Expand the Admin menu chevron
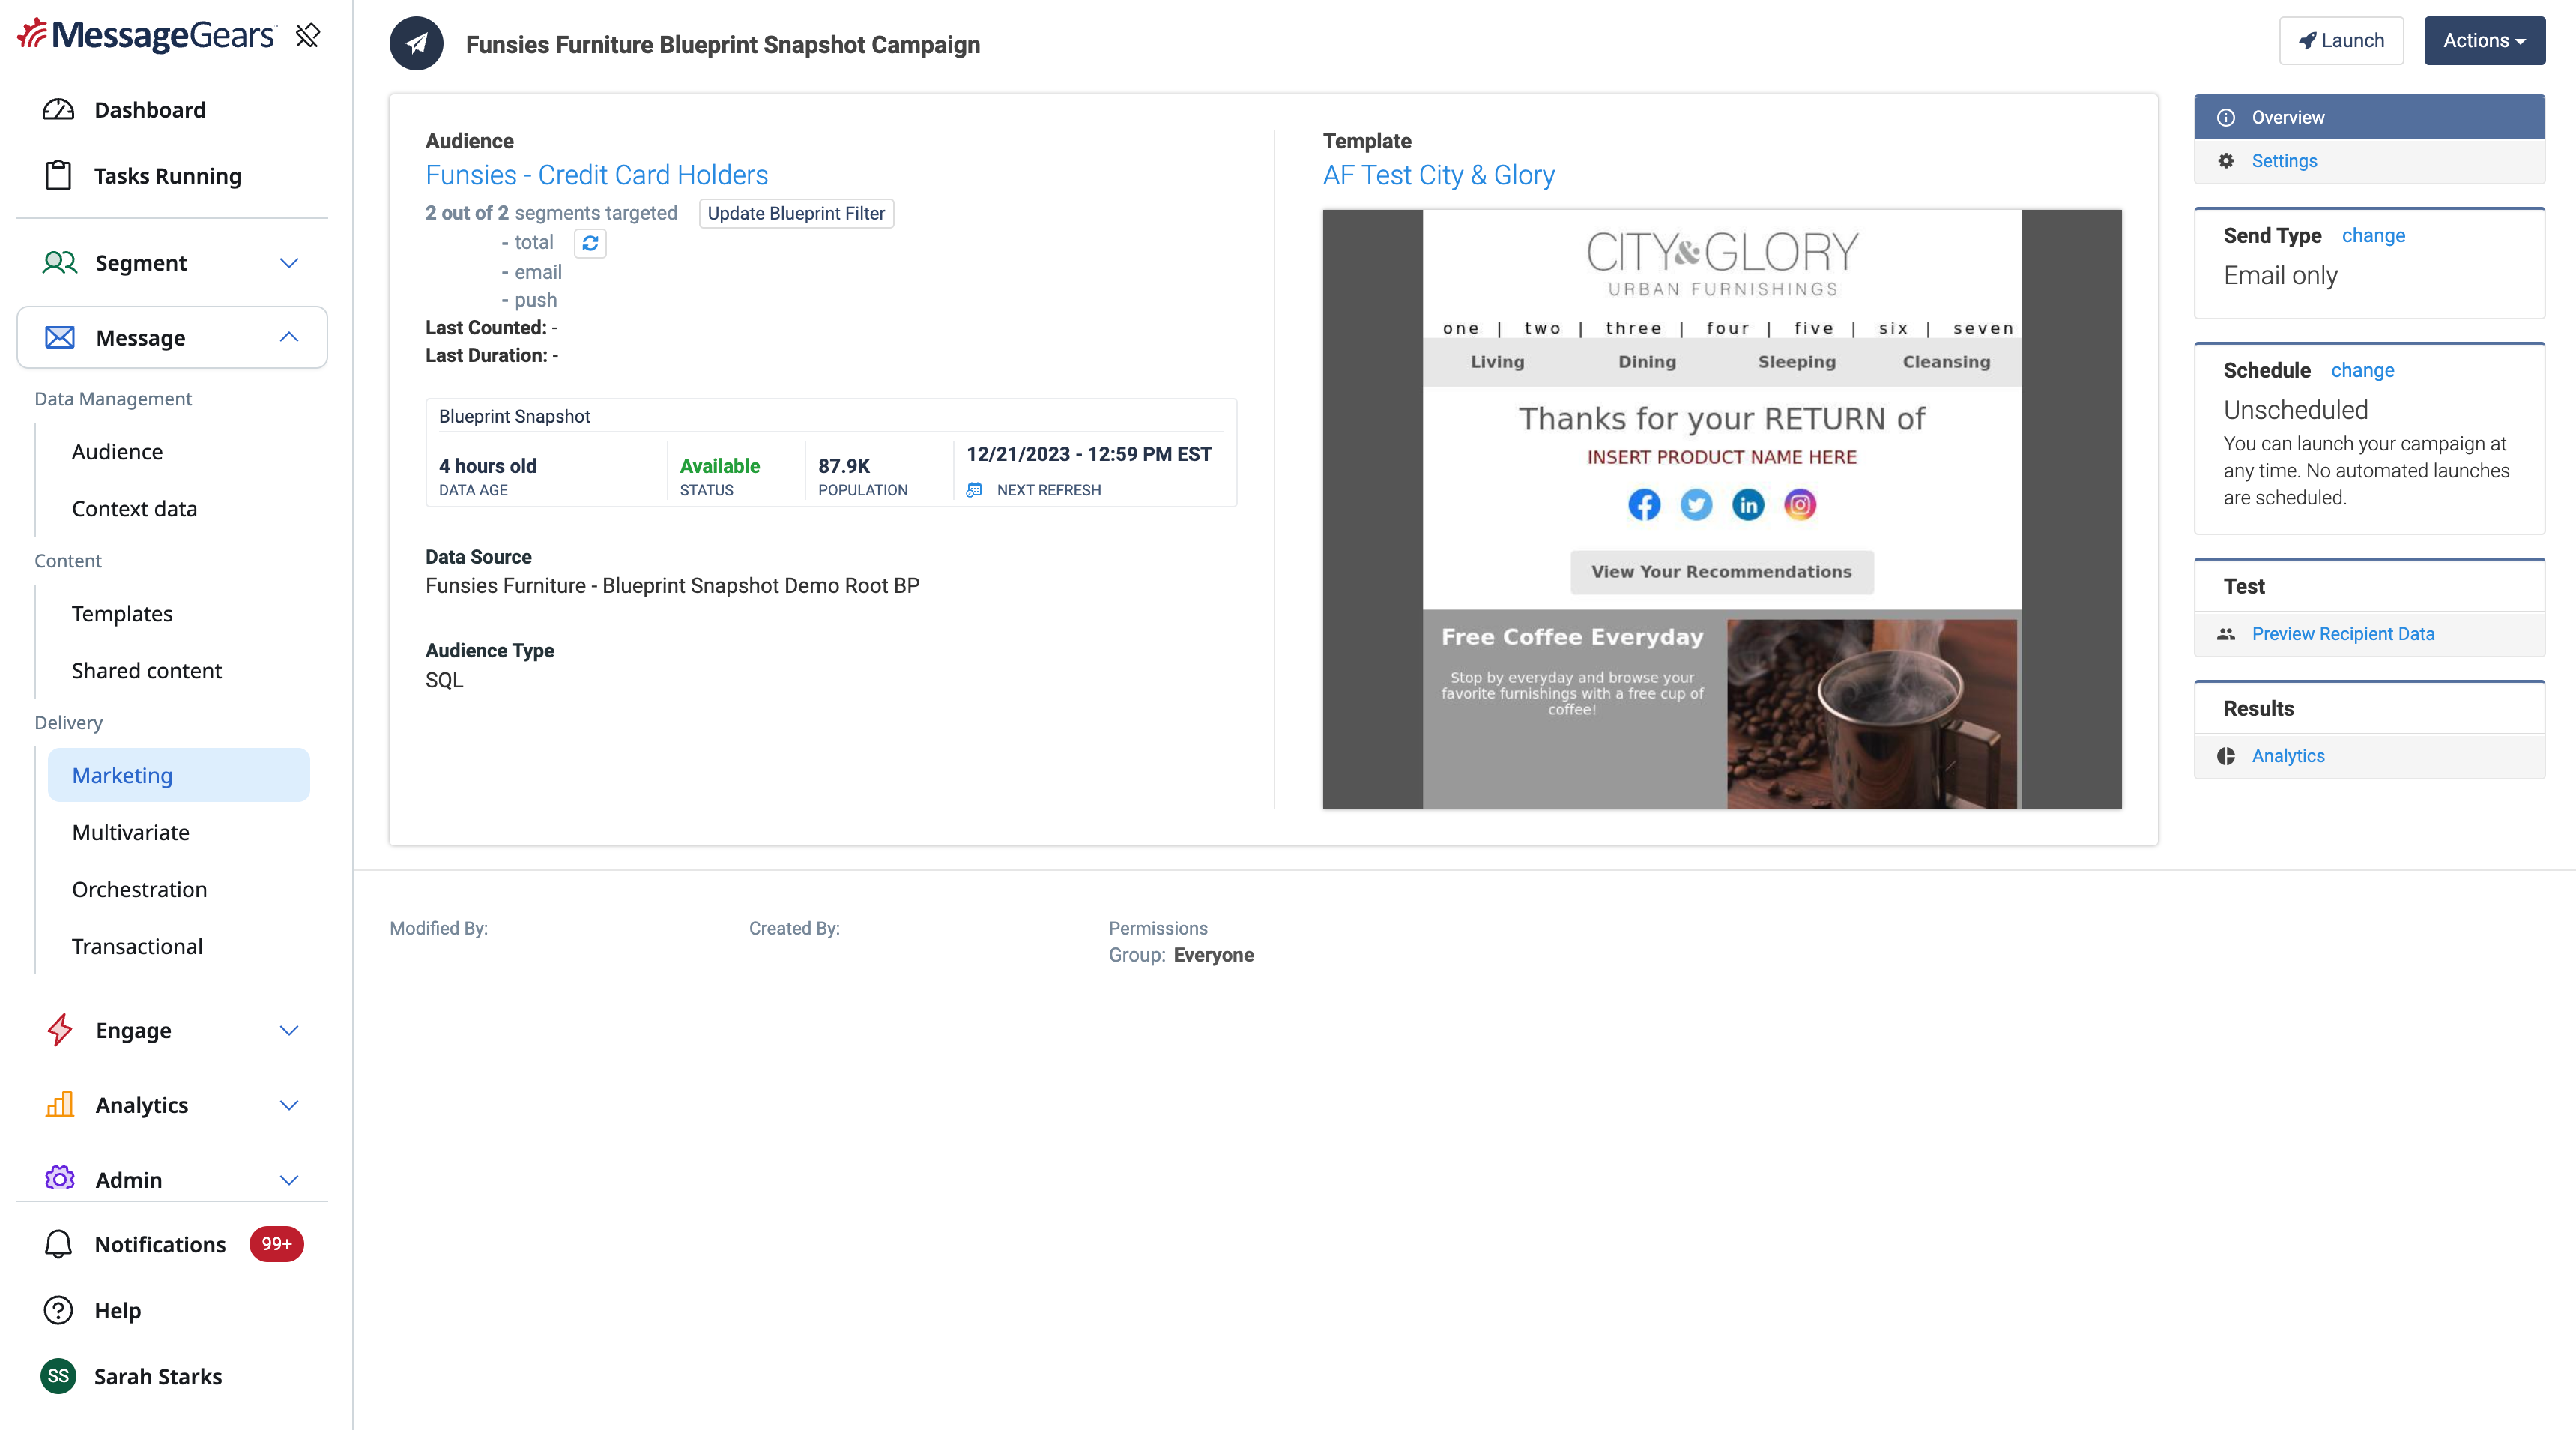 pyautogui.click(x=289, y=1180)
